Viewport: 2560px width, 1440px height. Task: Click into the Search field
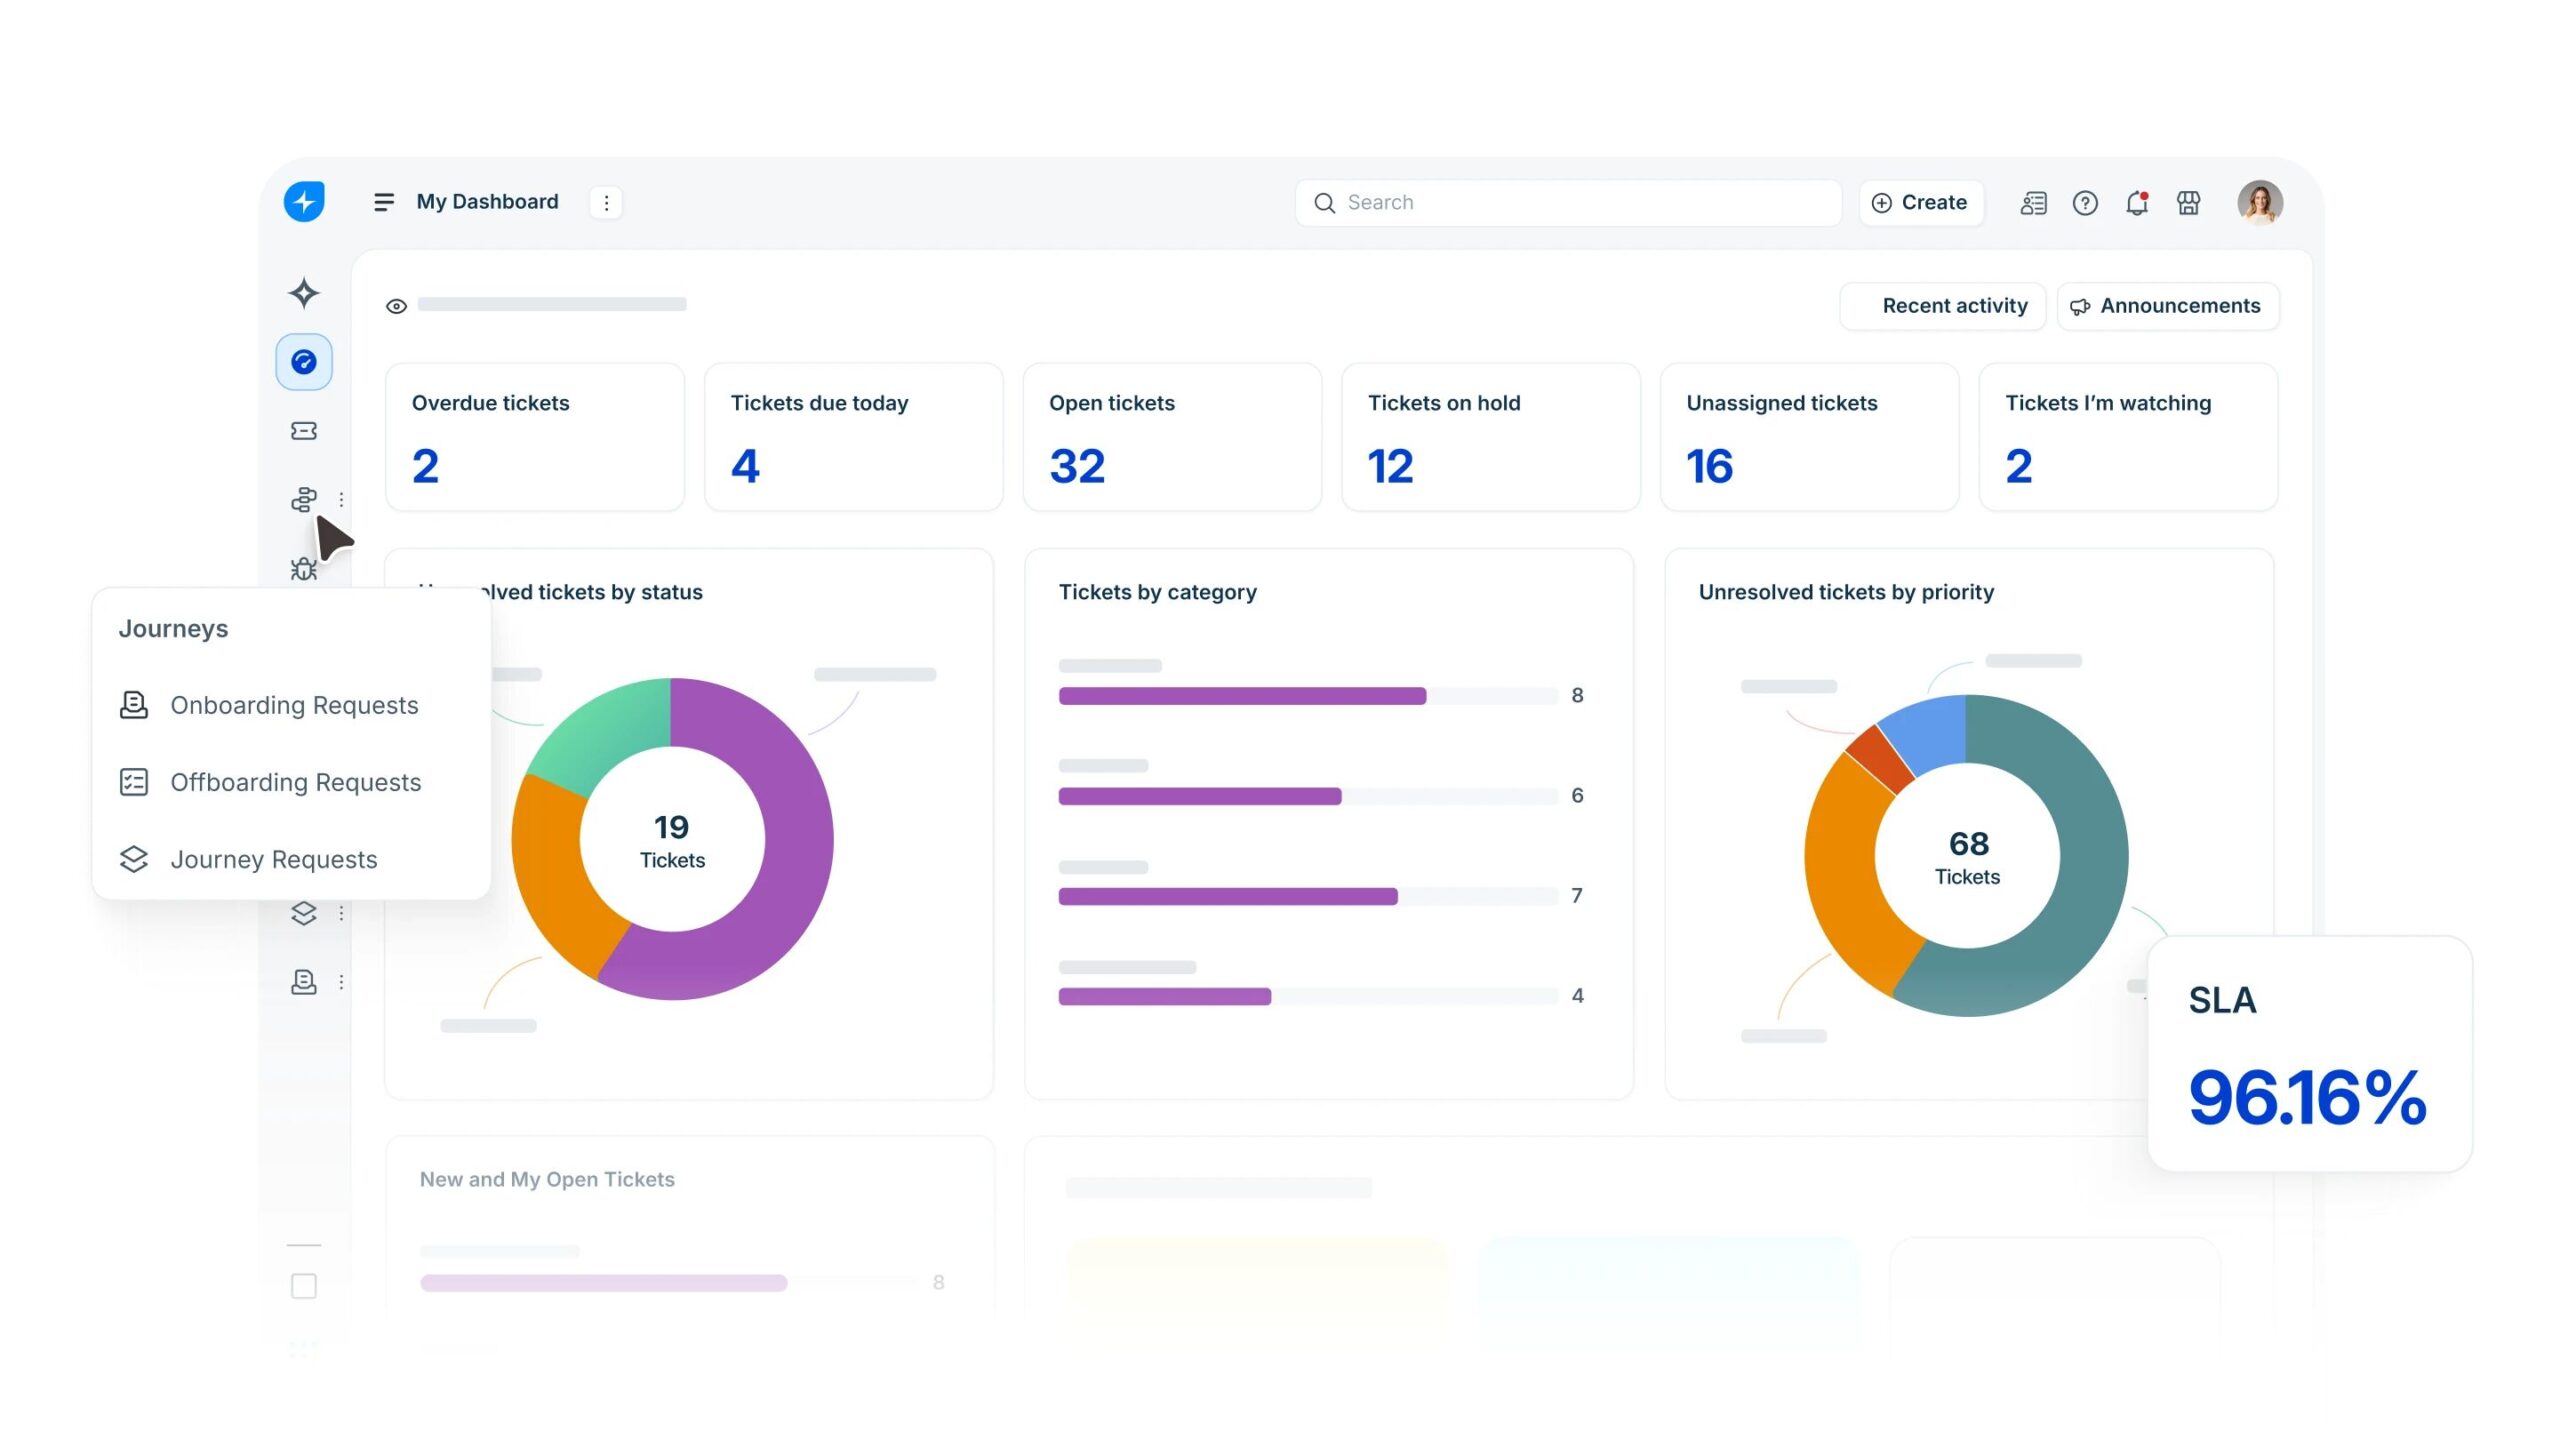pyautogui.click(x=1568, y=203)
